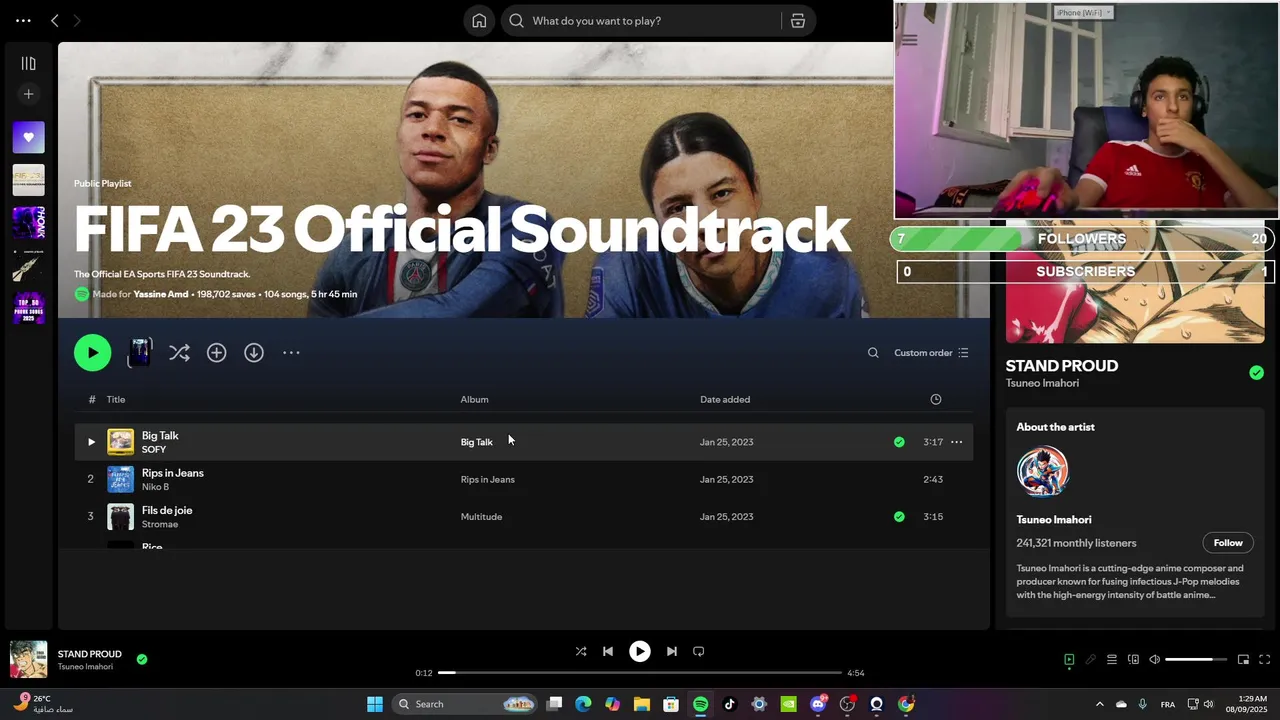Download the playlist
Viewport: 1280px width, 720px height.
coord(254,353)
